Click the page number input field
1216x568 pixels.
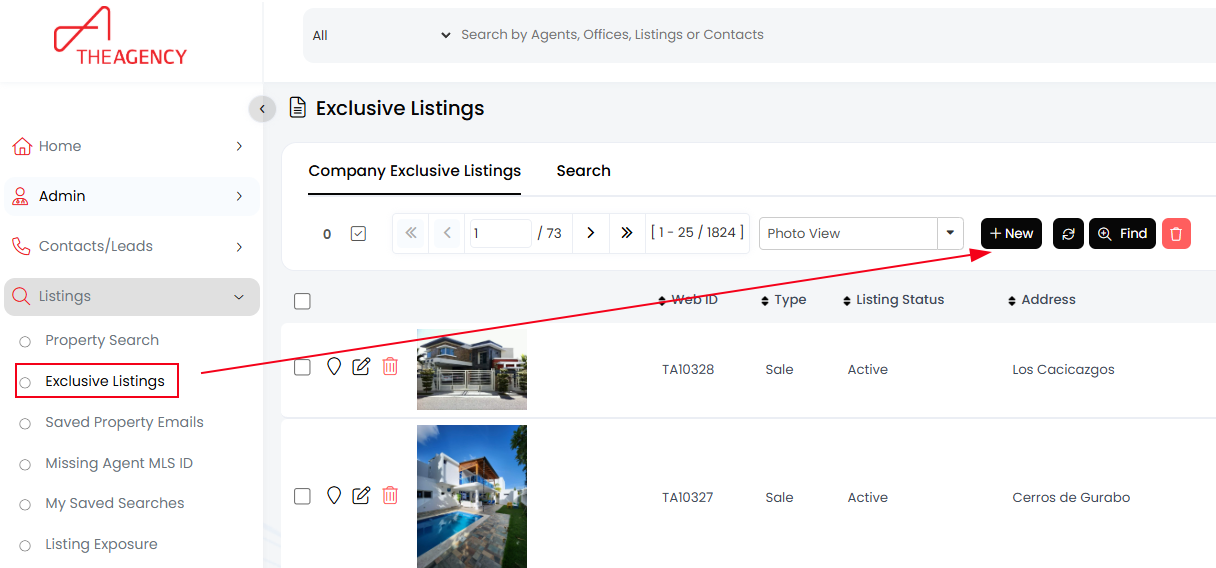click(500, 233)
